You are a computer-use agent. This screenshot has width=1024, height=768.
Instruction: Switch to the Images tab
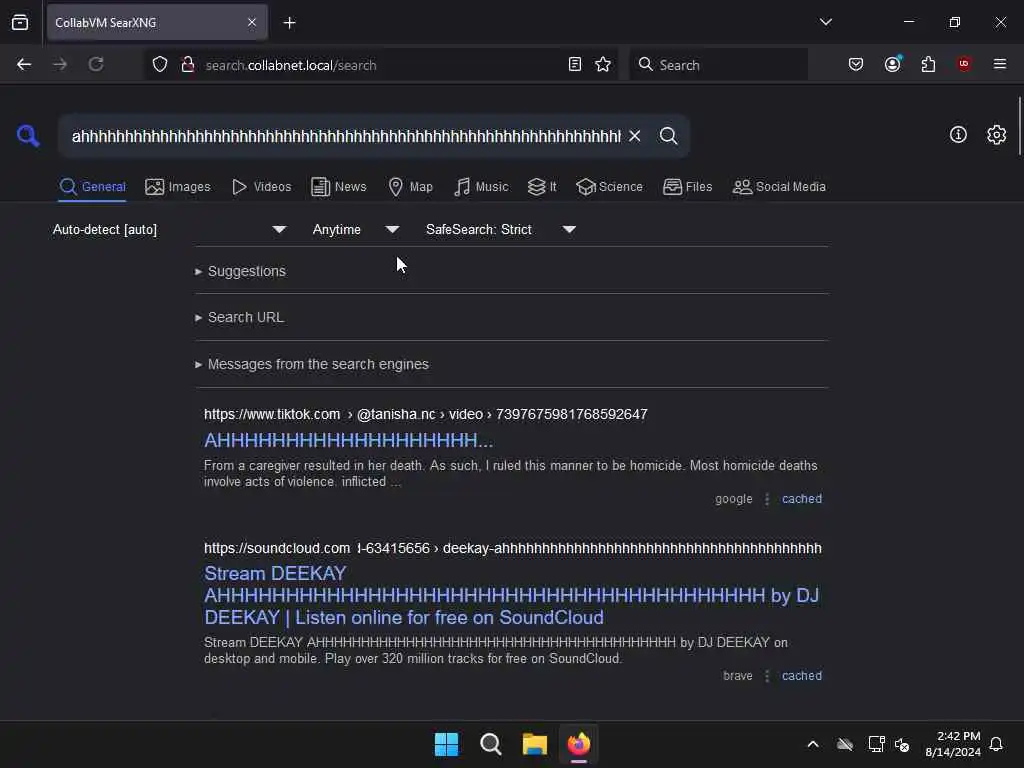(x=178, y=187)
